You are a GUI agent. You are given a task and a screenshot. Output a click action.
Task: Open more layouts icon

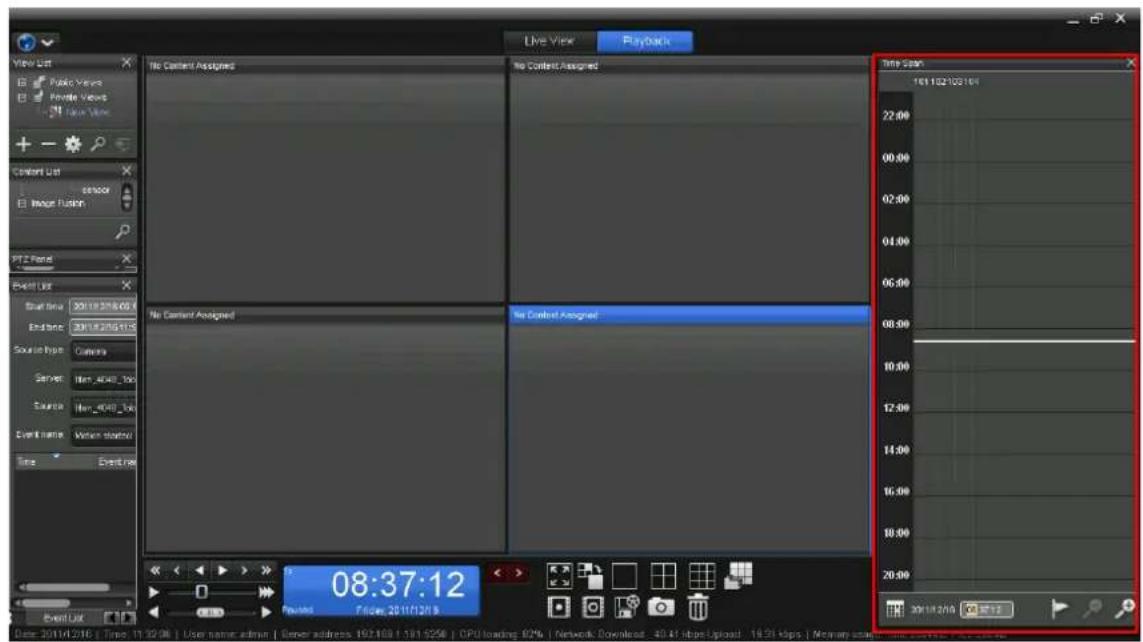pos(738,575)
